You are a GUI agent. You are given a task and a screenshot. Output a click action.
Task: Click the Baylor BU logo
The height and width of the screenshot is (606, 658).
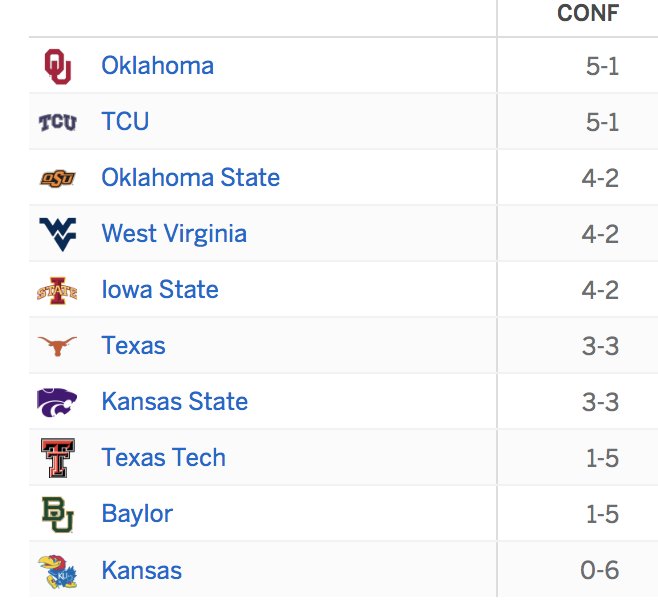click(x=58, y=514)
